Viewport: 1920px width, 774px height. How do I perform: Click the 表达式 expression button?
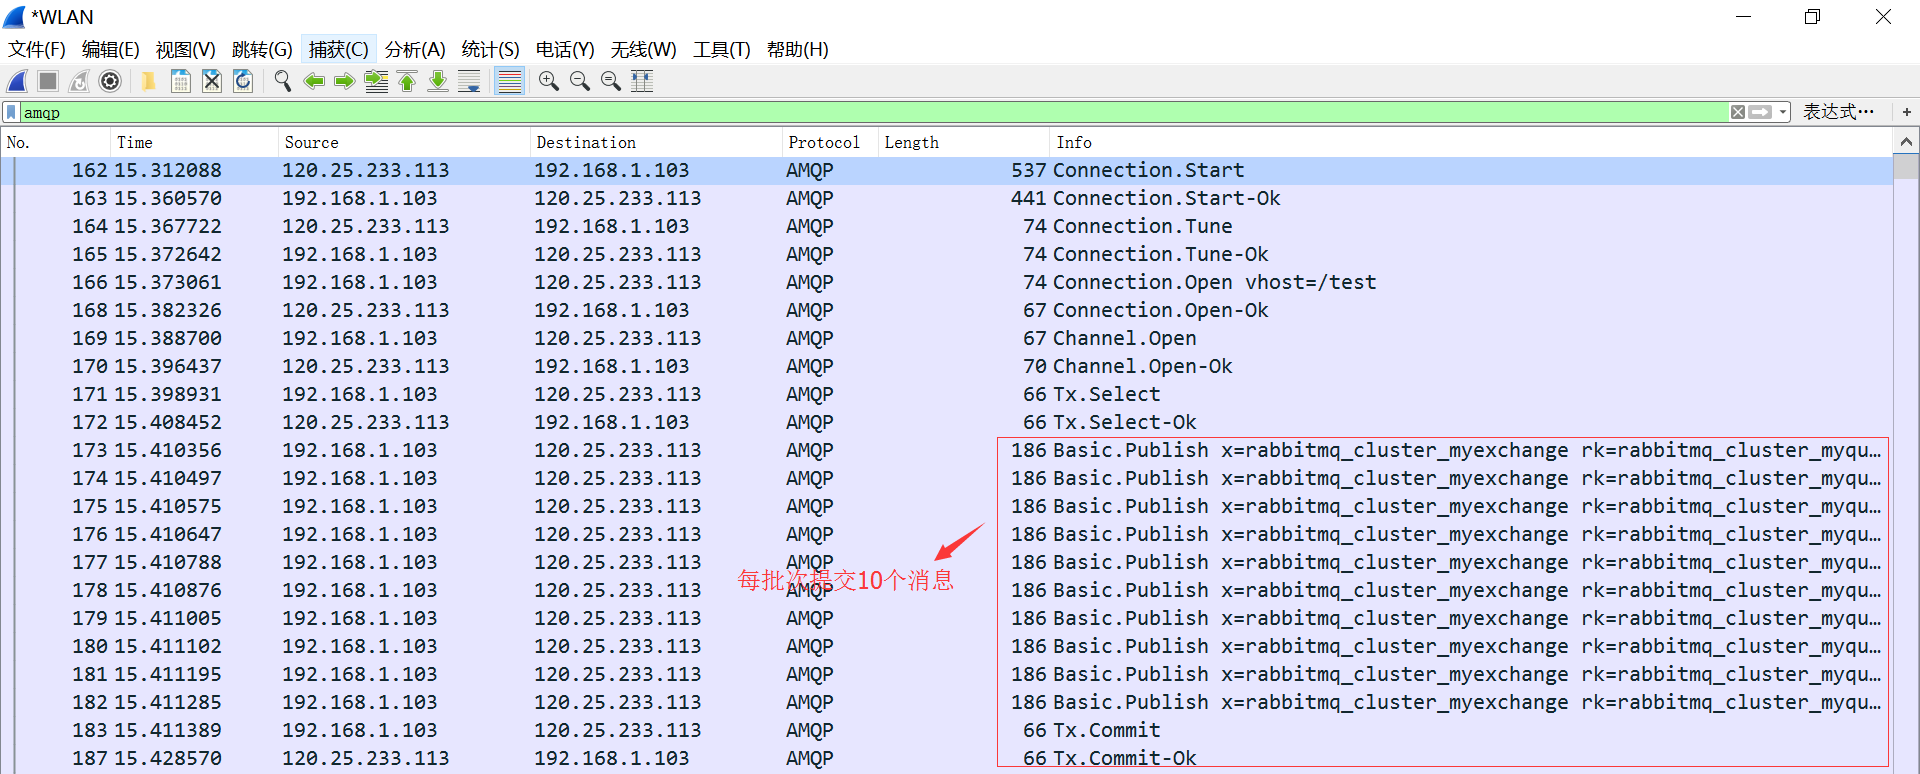pyautogui.click(x=1838, y=112)
